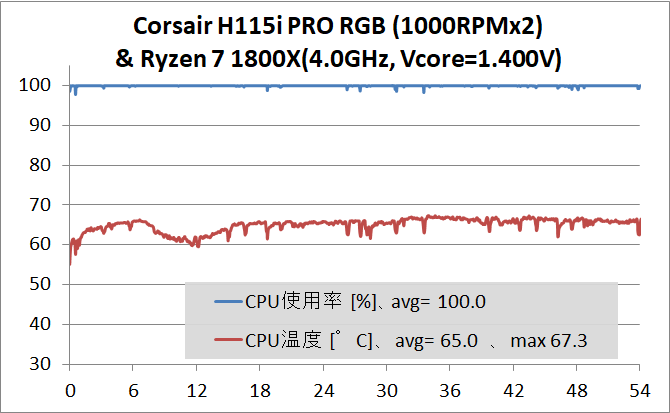Click the y-axis label '90'
Image resolution: width=670 pixels, height=413 pixels.
pos(40,125)
